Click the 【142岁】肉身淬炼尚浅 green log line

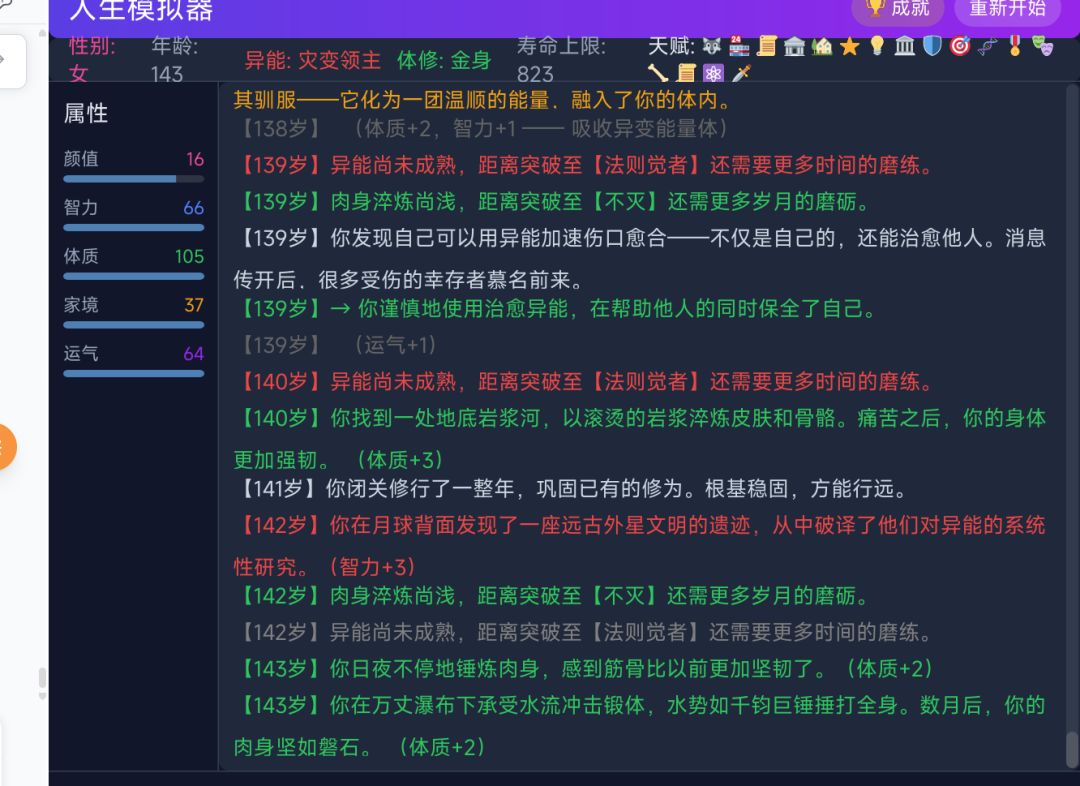[x=553, y=596]
